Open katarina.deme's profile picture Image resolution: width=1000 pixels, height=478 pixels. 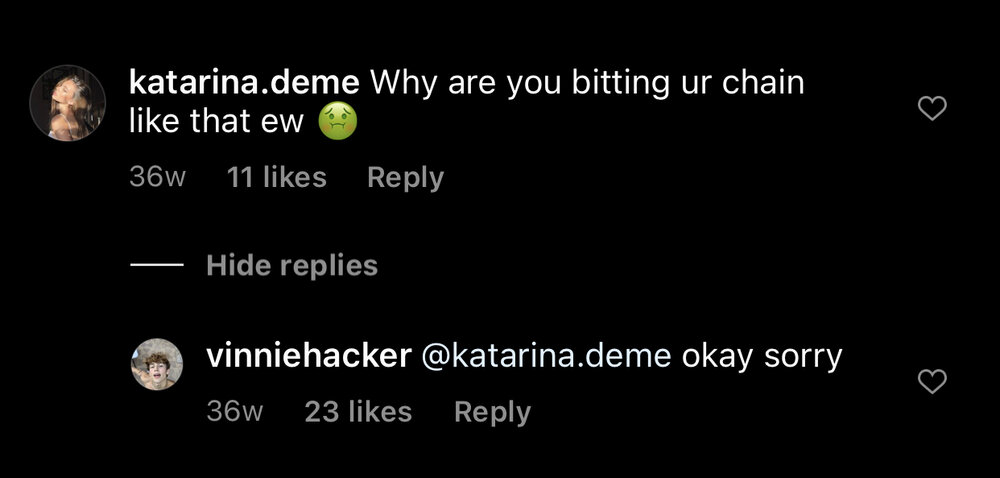coord(68,103)
